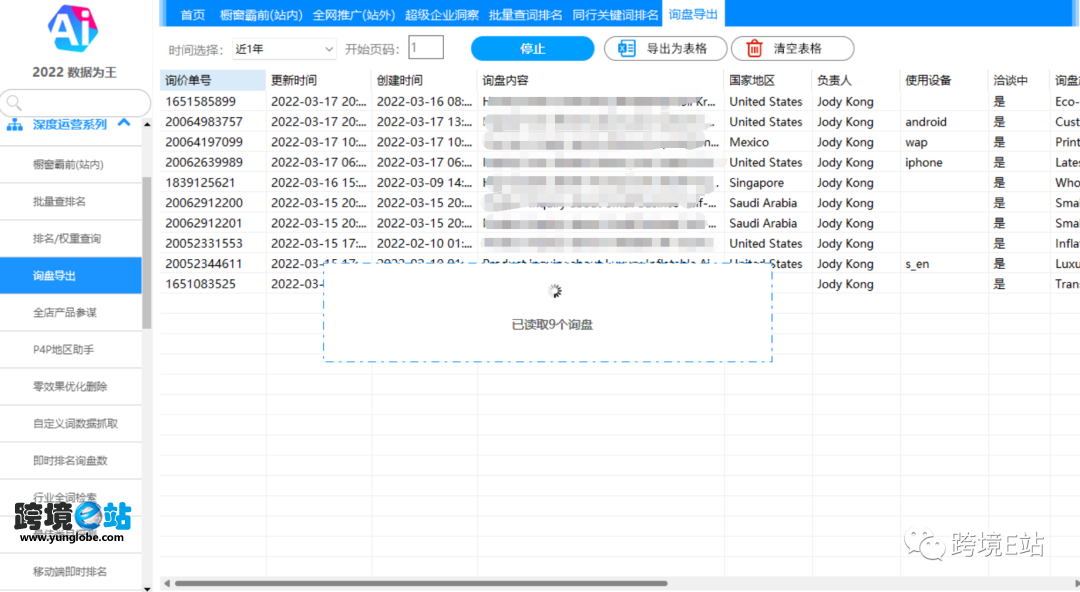Image resolution: width=1080 pixels, height=592 pixels.
Task: Click the sidebar scrollbar up arrow
Action: point(147,124)
